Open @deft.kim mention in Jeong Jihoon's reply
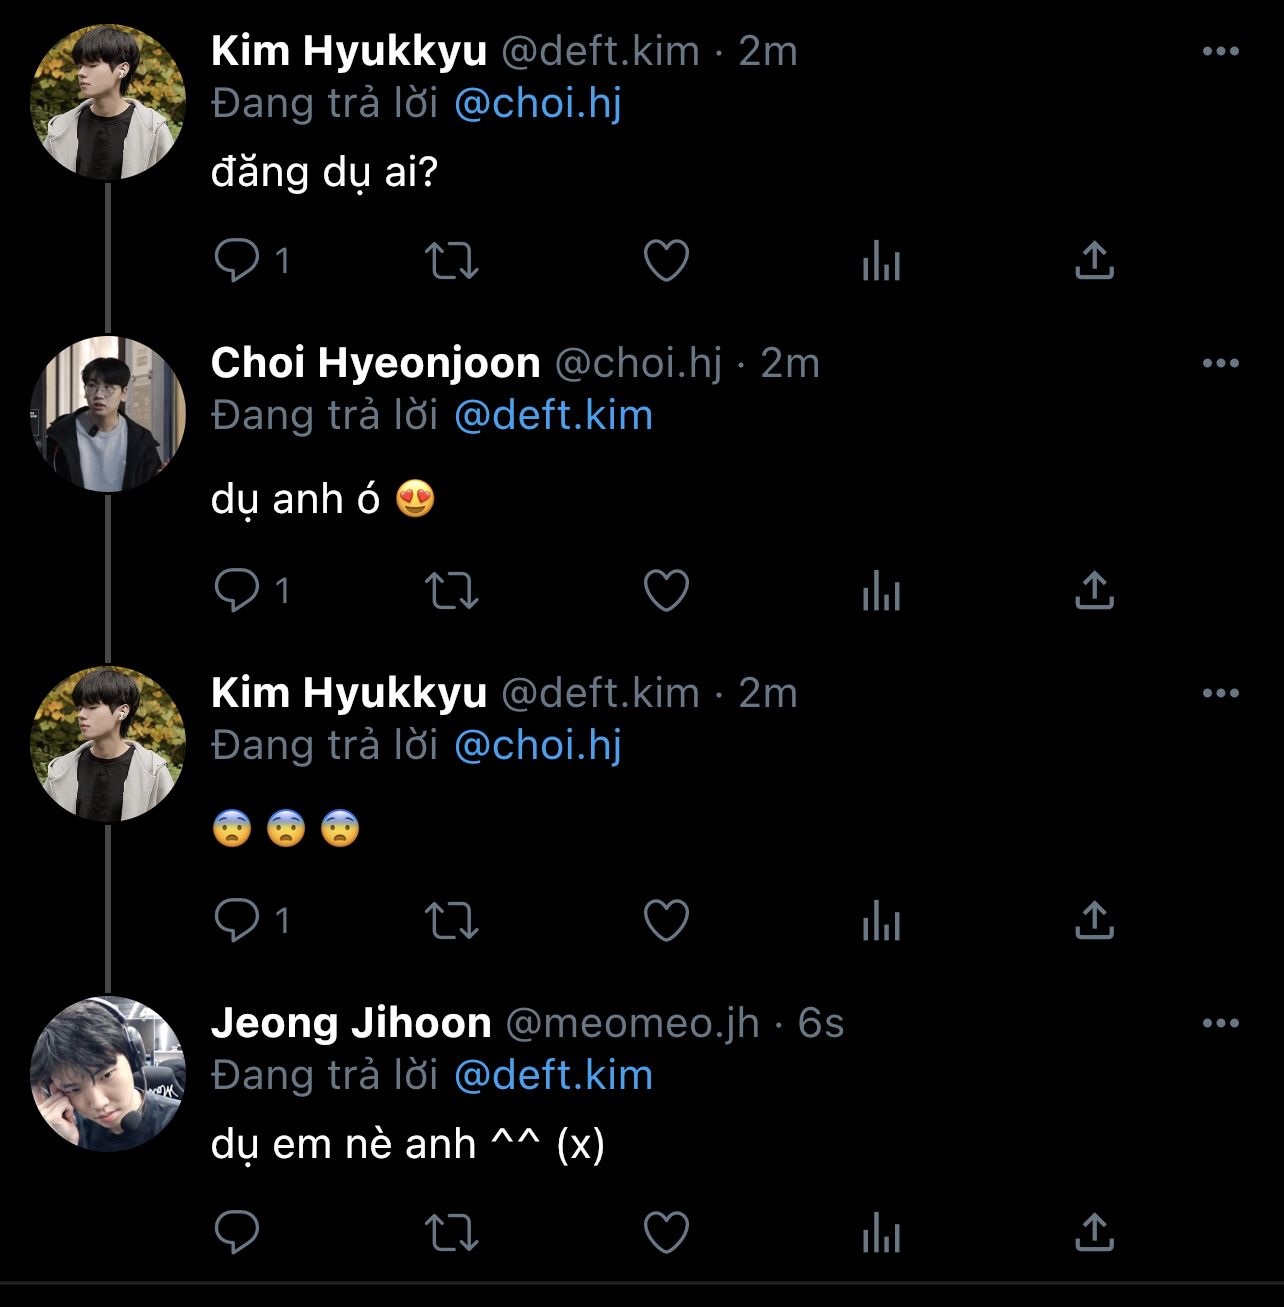Image resolution: width=1284 pixels, height=1307 pixels. tap(553, 1076)
